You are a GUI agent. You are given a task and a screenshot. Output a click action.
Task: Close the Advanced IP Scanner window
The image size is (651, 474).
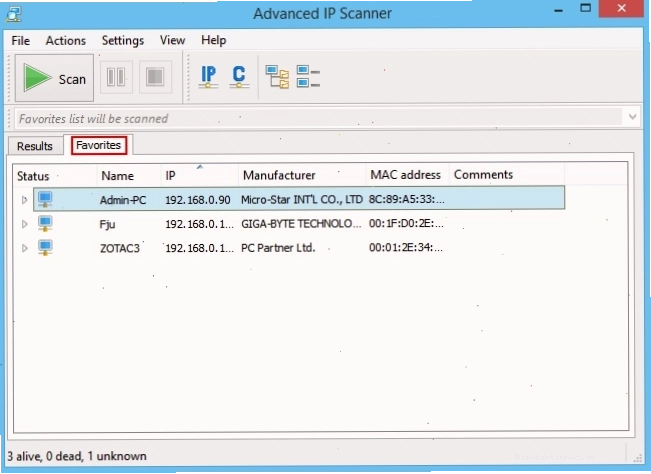click(622, 8)
